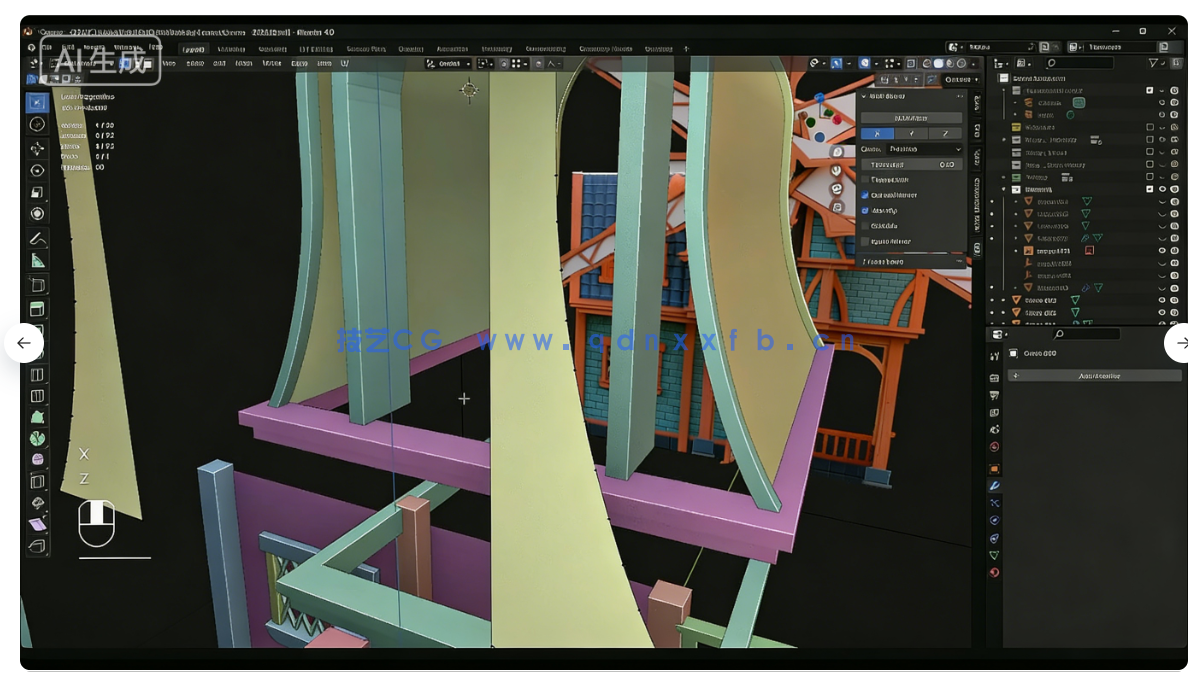Collapse the modifier panel header arrow

pyautogui.click(x=863, y=97)
